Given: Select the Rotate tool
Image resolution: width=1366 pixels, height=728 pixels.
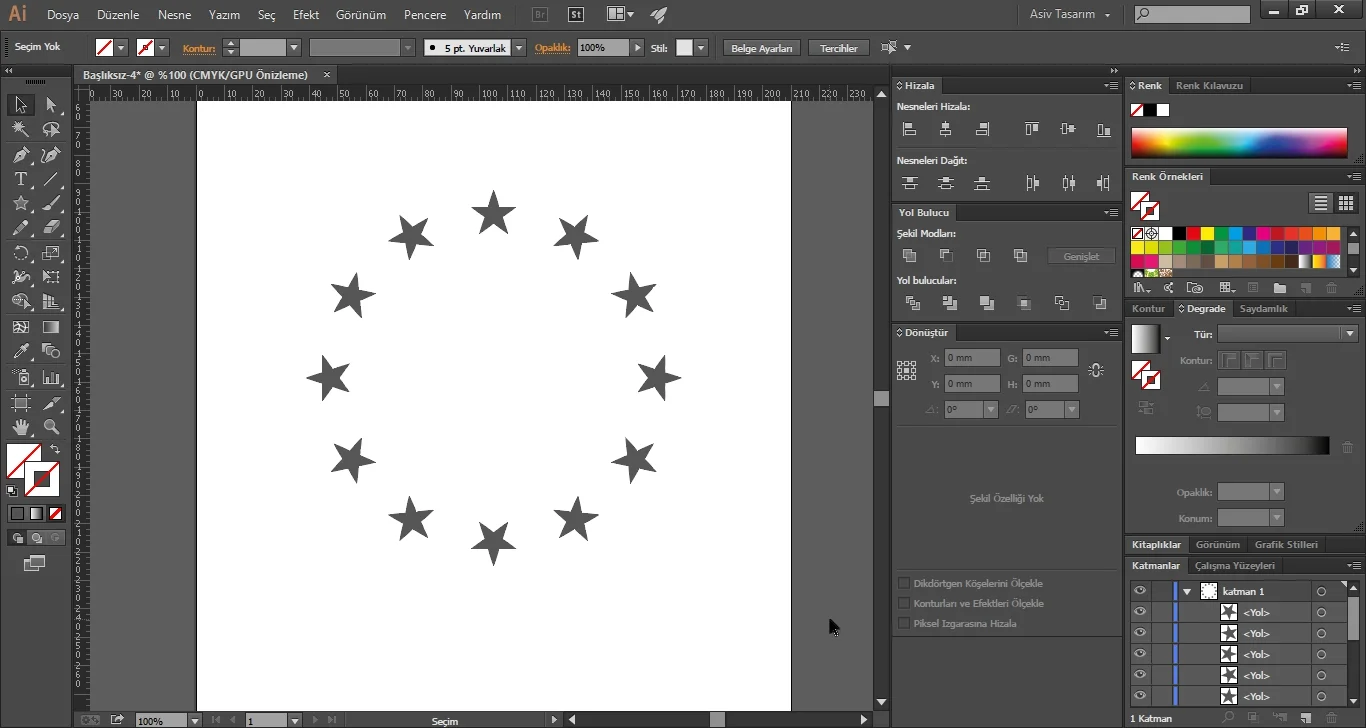Looking at the screenshot, I should [20, 253].
